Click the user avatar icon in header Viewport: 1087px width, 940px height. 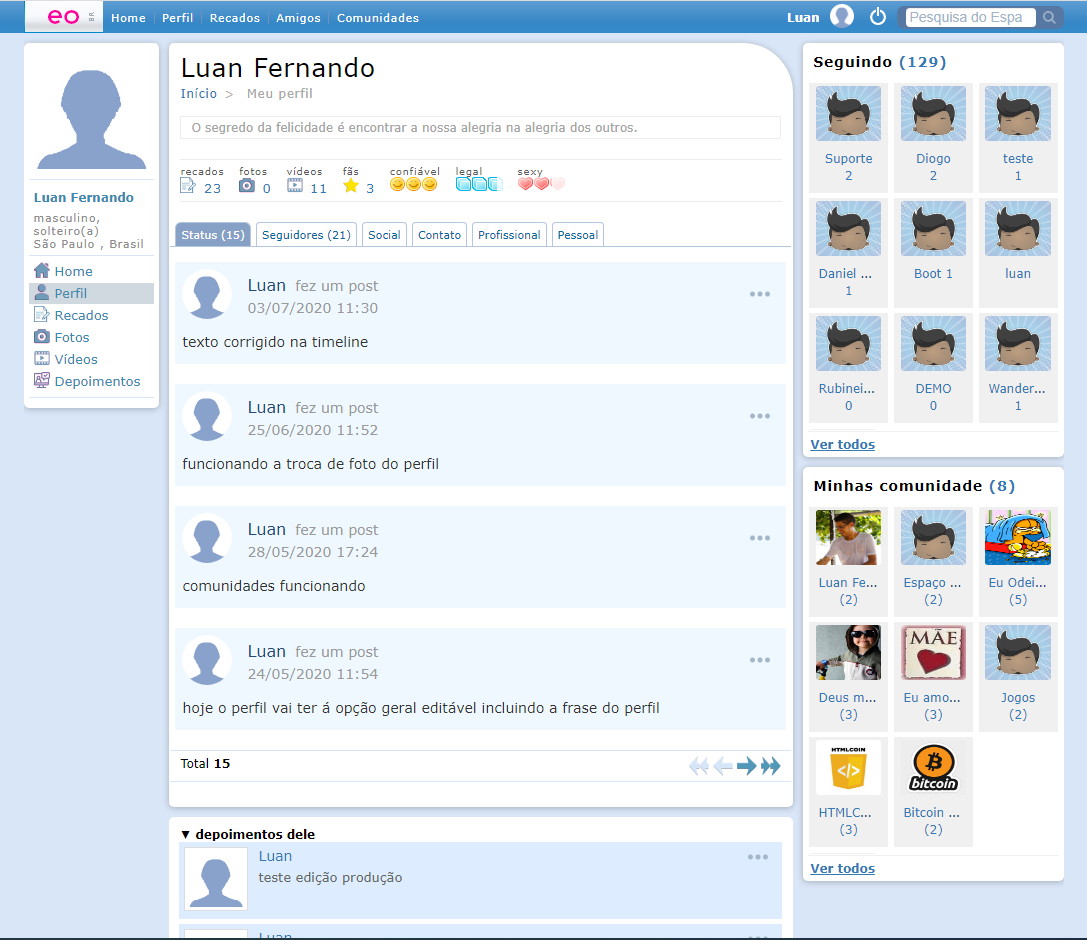click(842, 16)
